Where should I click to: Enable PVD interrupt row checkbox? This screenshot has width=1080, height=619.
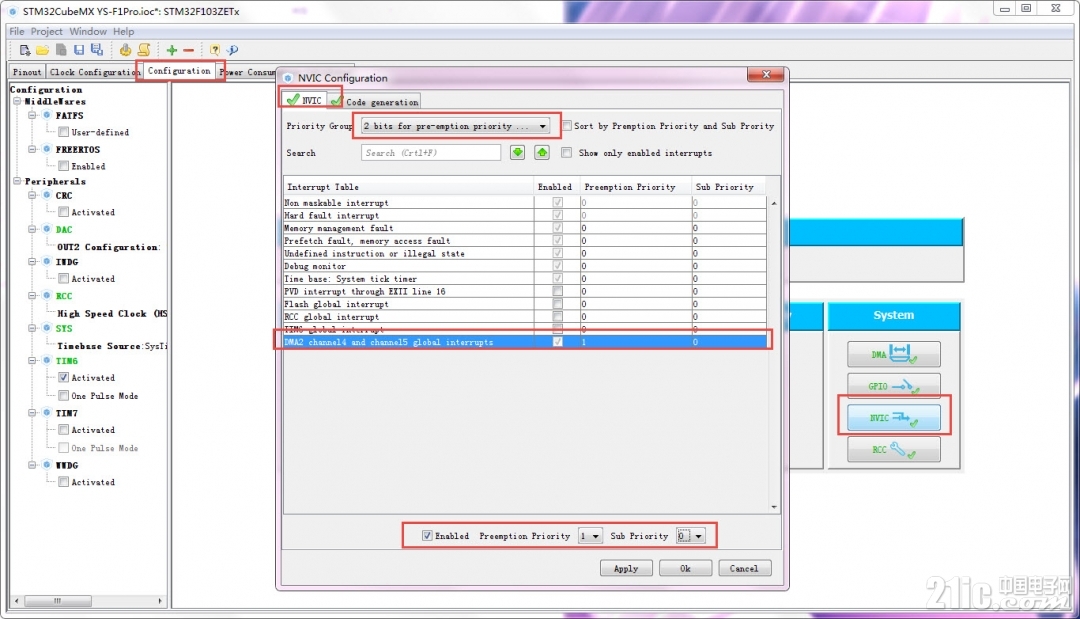pyautogui.click(x=558, y=291)
